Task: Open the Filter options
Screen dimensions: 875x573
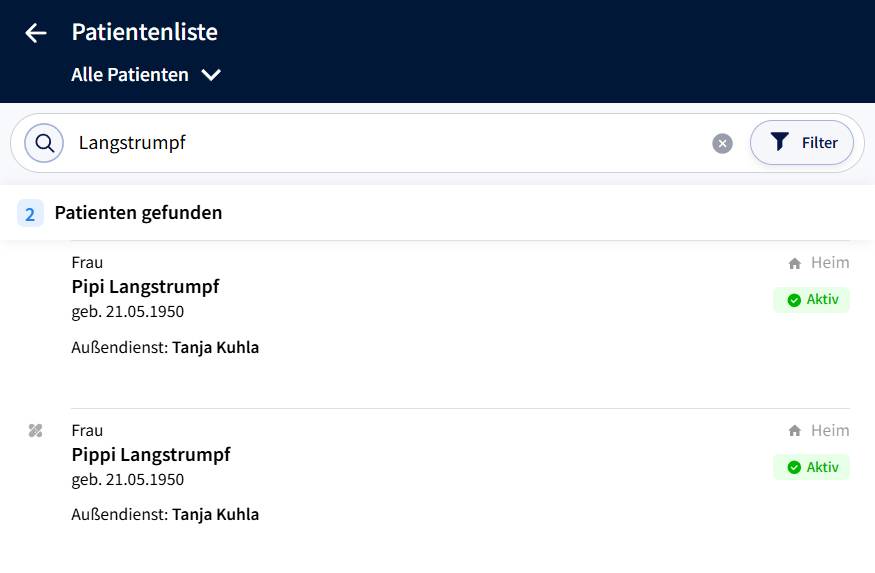Action: pyautogui.click(x=802, y=143)
